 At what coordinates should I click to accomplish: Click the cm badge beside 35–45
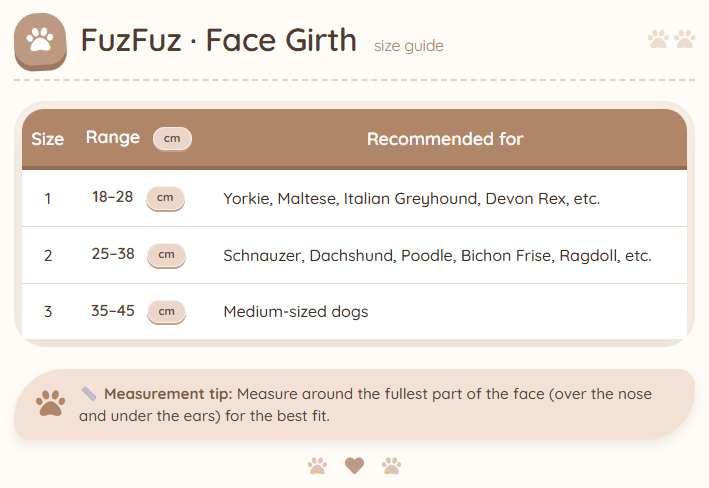[166, 312]
